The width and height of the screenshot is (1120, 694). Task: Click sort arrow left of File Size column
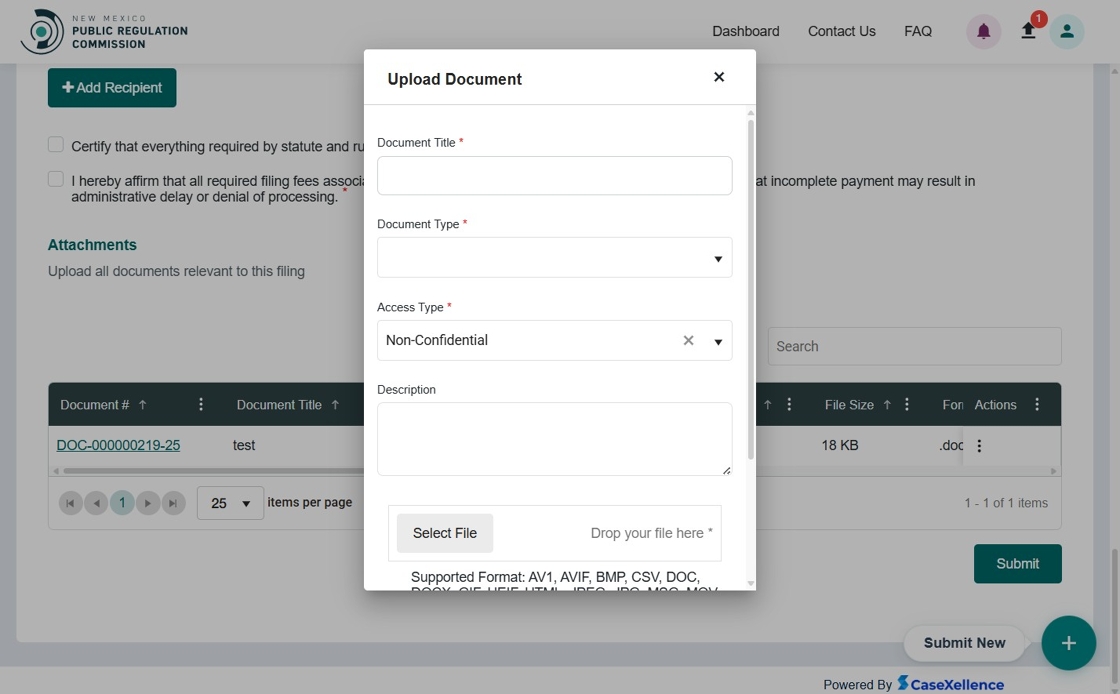pyautogui.click(x=768, y=405)
